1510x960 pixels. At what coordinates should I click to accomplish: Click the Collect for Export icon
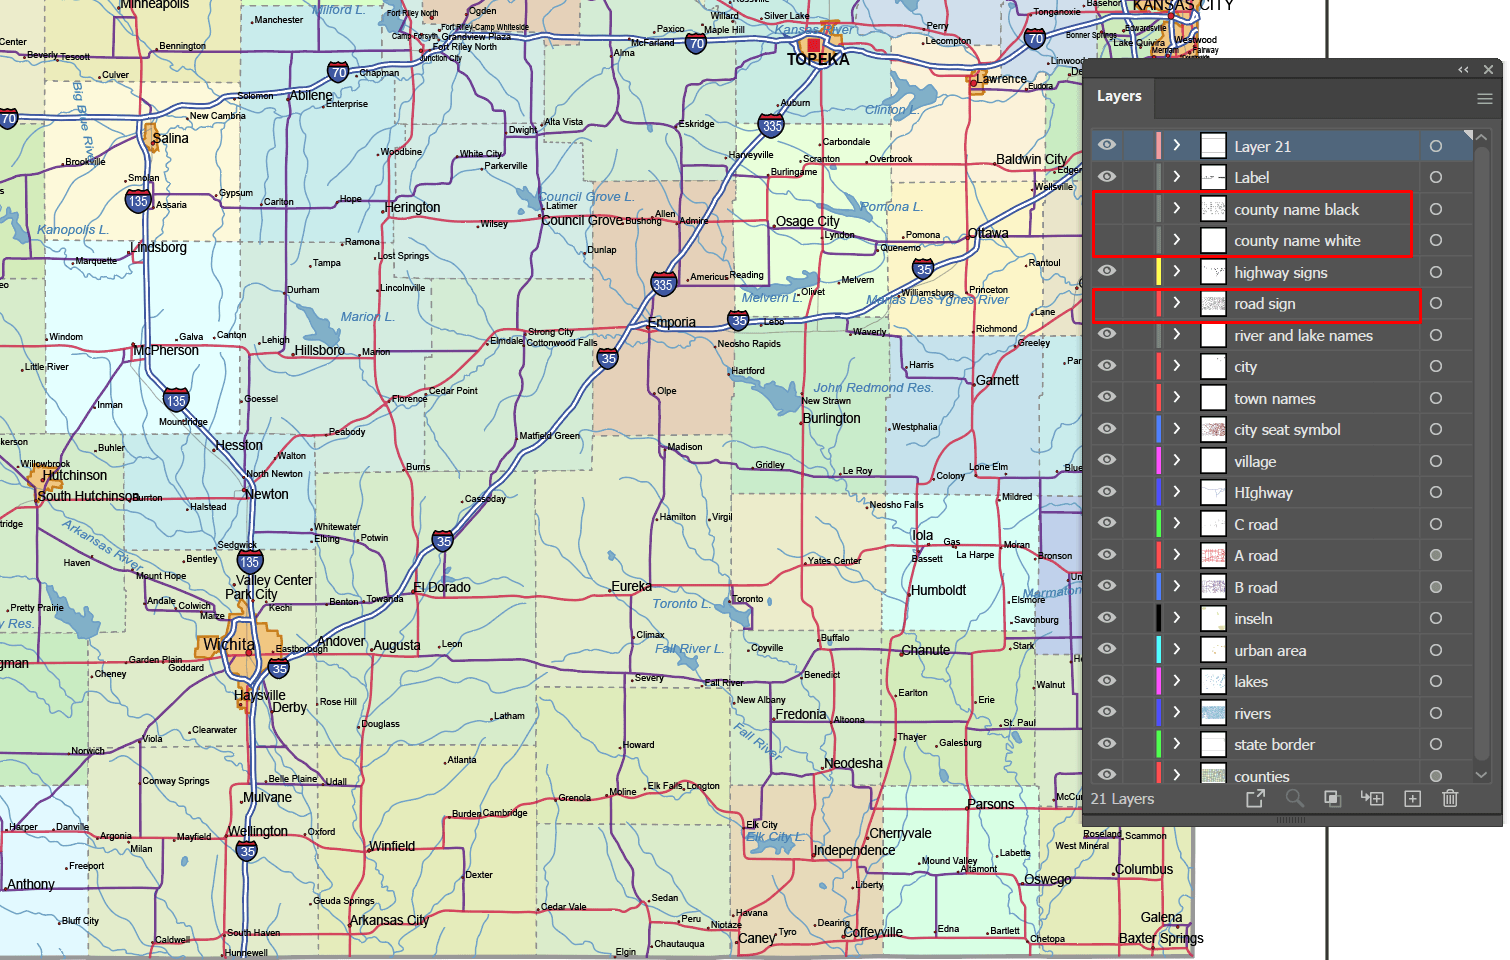[1257, 798]
